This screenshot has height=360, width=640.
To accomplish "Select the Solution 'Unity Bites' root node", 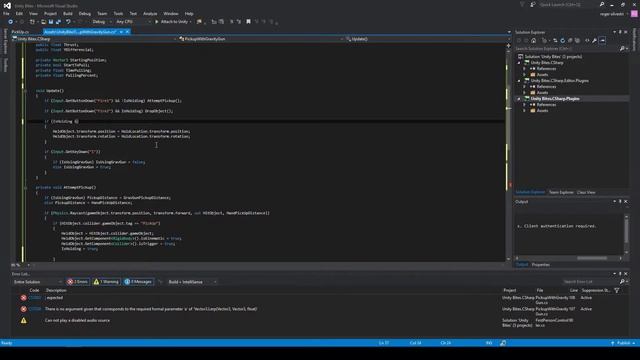I will (553, 57).
